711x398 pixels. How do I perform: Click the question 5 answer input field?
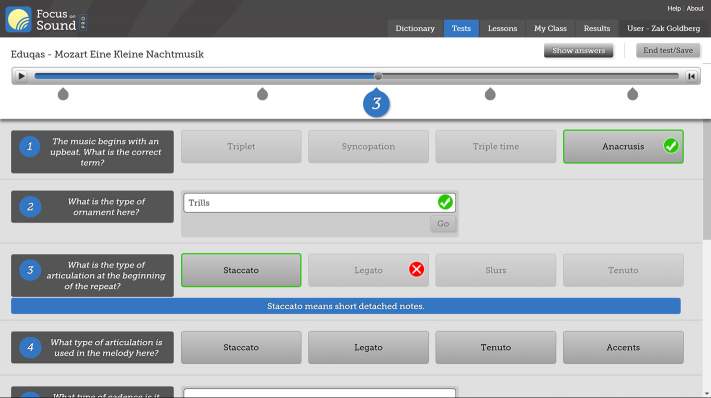[x=319, y=393]
